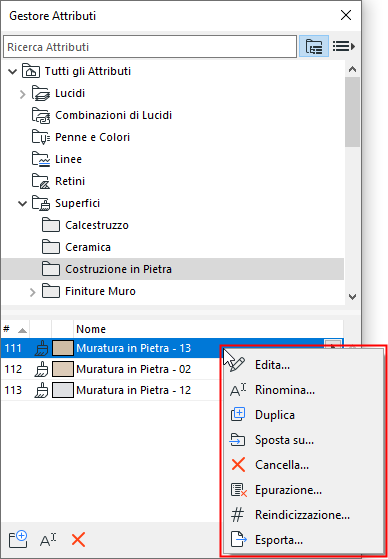Screen dimensions: 388x559
Task: Click the color swatch of attribute 113
Action: [x=63, y=390]
